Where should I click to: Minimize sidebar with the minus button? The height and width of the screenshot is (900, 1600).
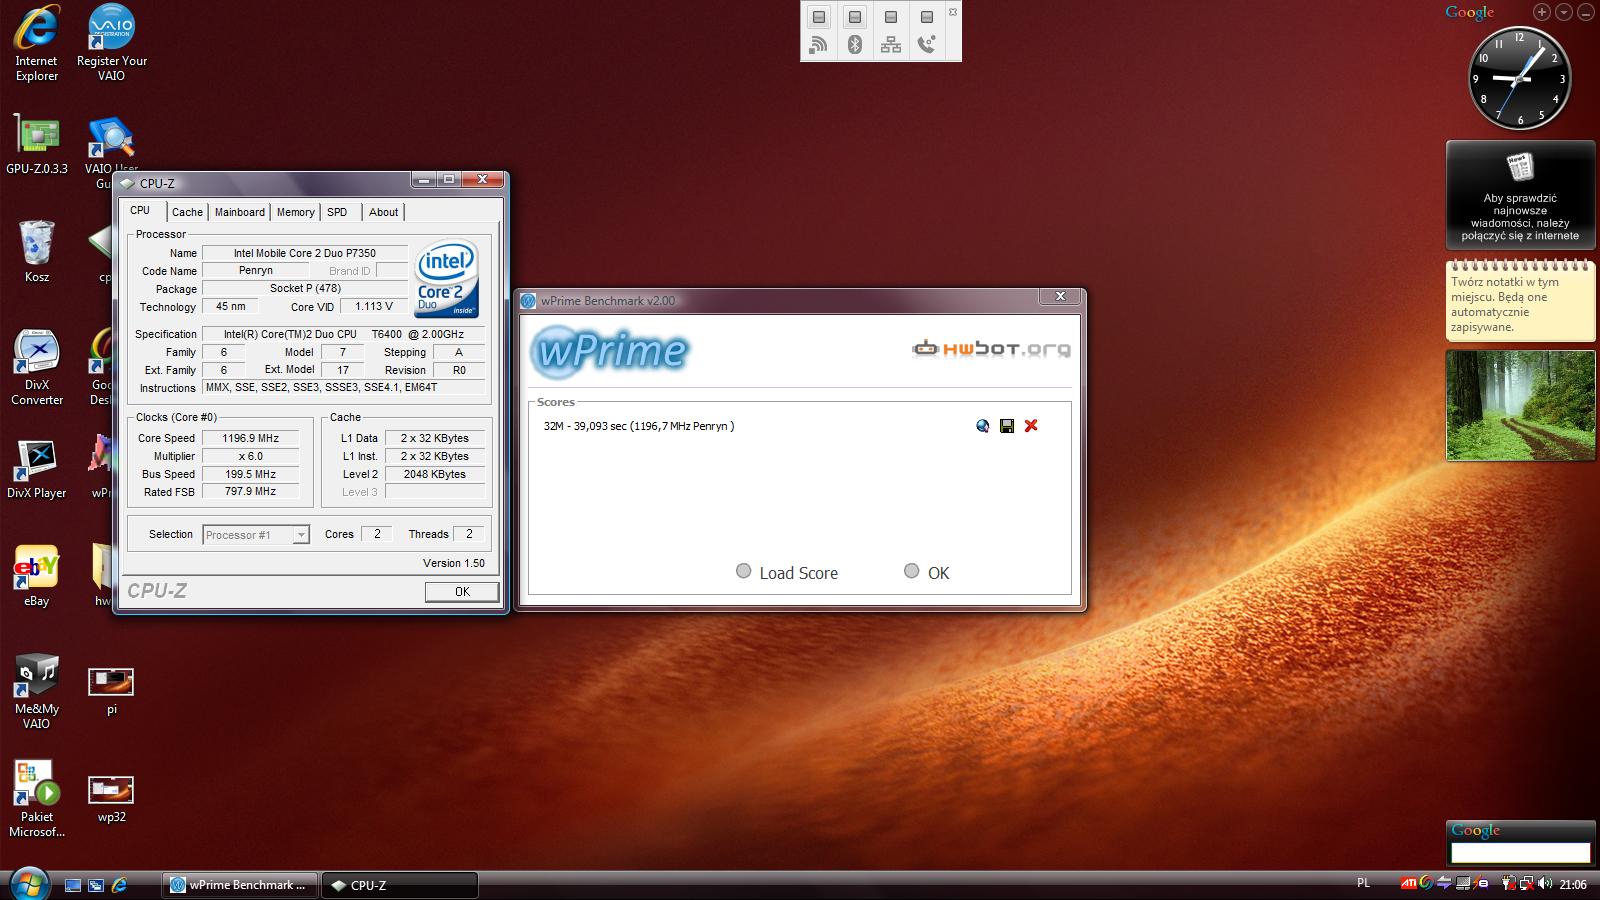click(x=1586, y=12)
